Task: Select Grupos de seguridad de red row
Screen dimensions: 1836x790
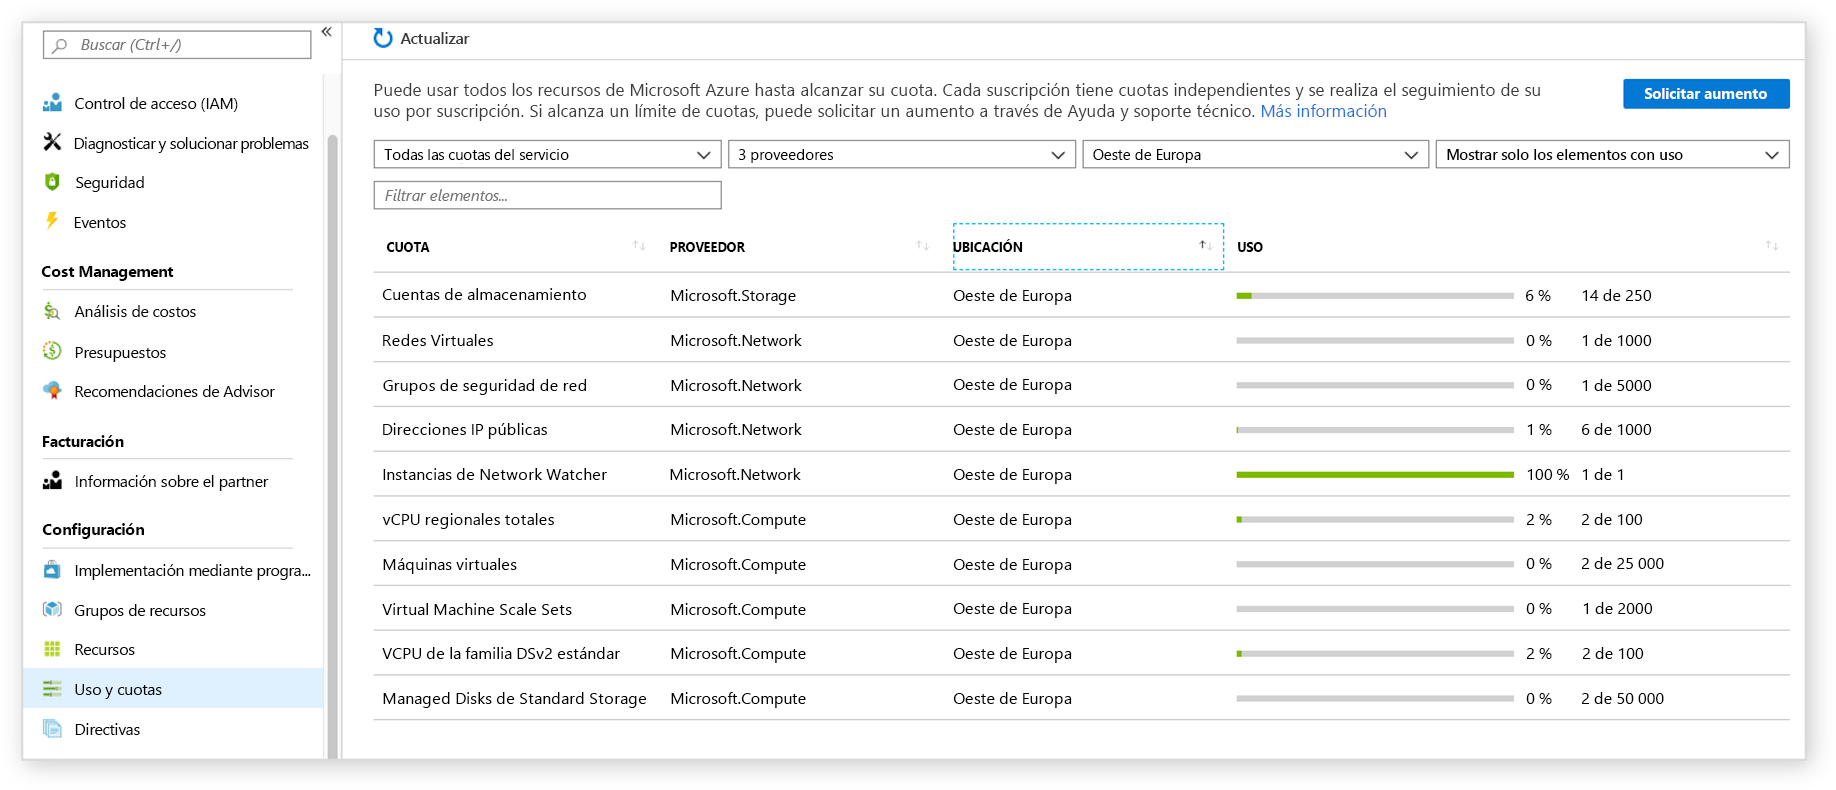Action: coord(1081,385)
